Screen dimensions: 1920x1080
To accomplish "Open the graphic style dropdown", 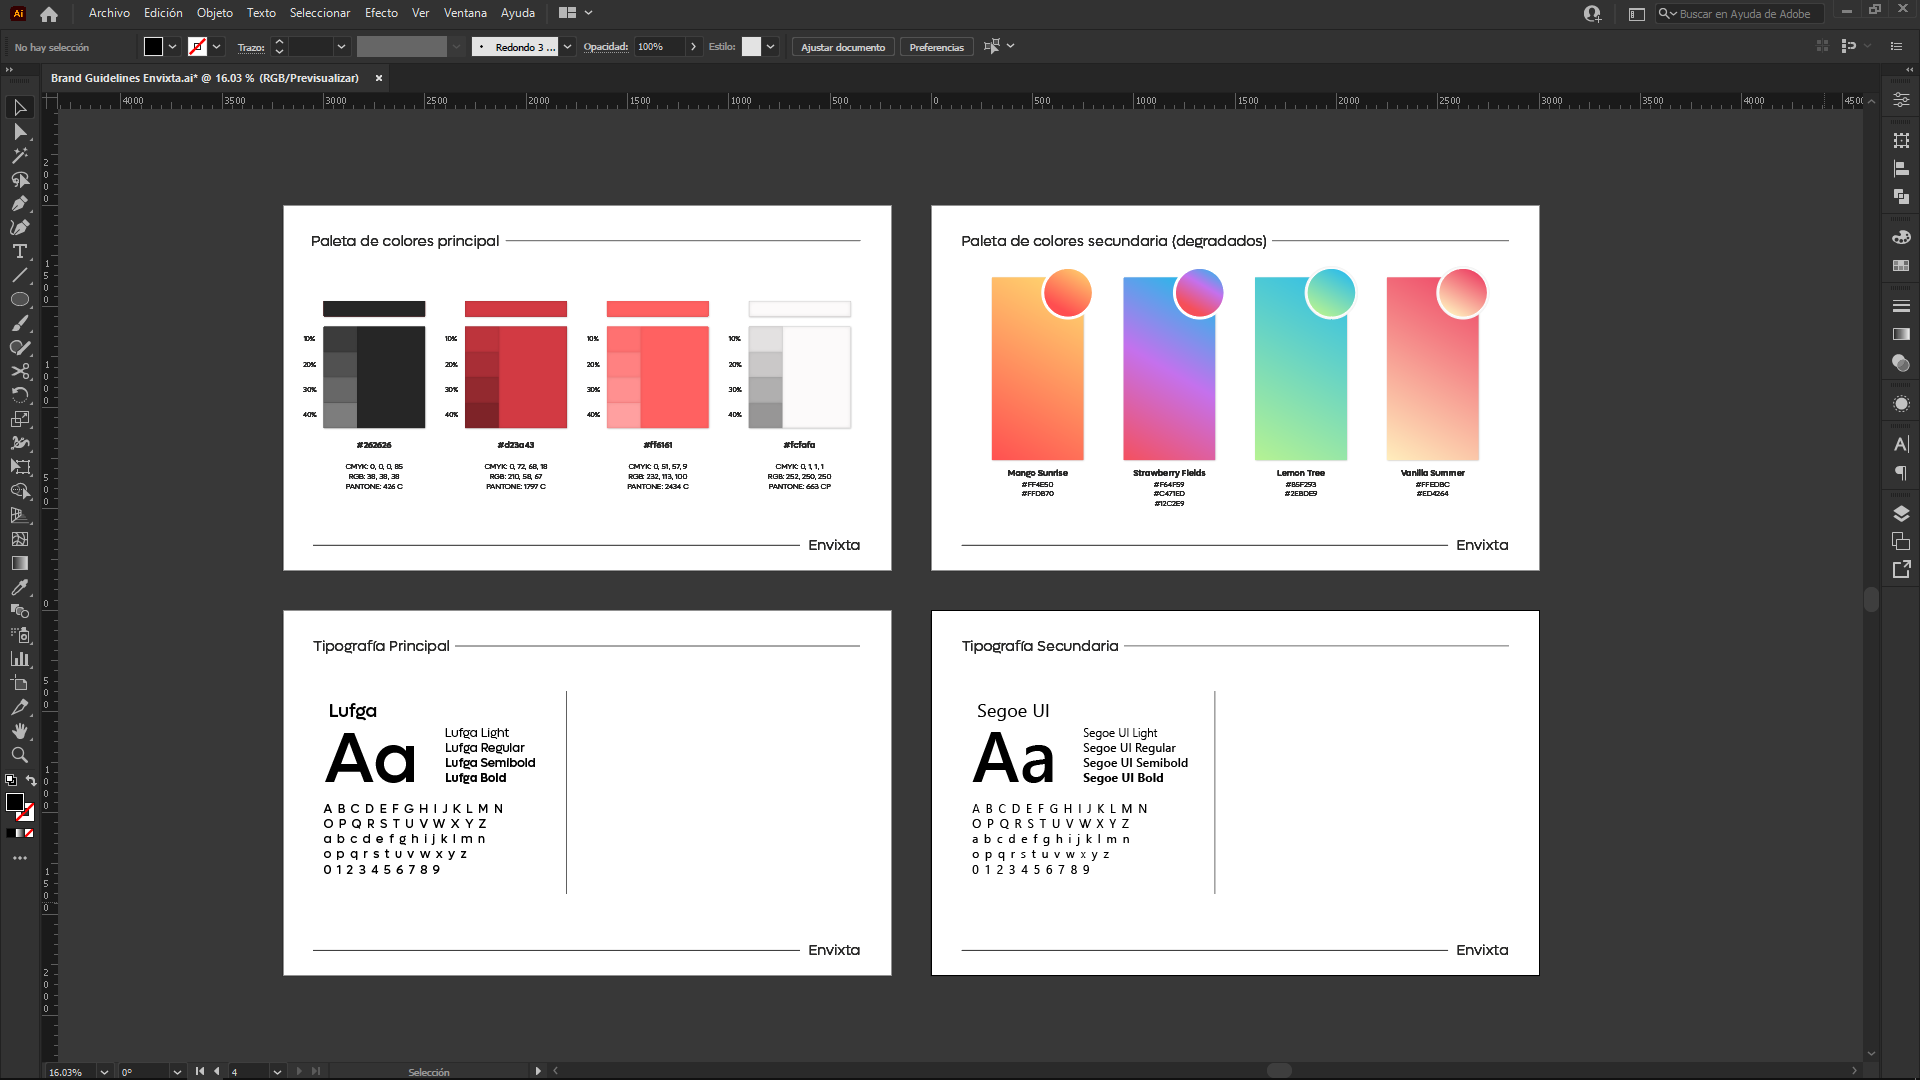I will tap(770, 46).
